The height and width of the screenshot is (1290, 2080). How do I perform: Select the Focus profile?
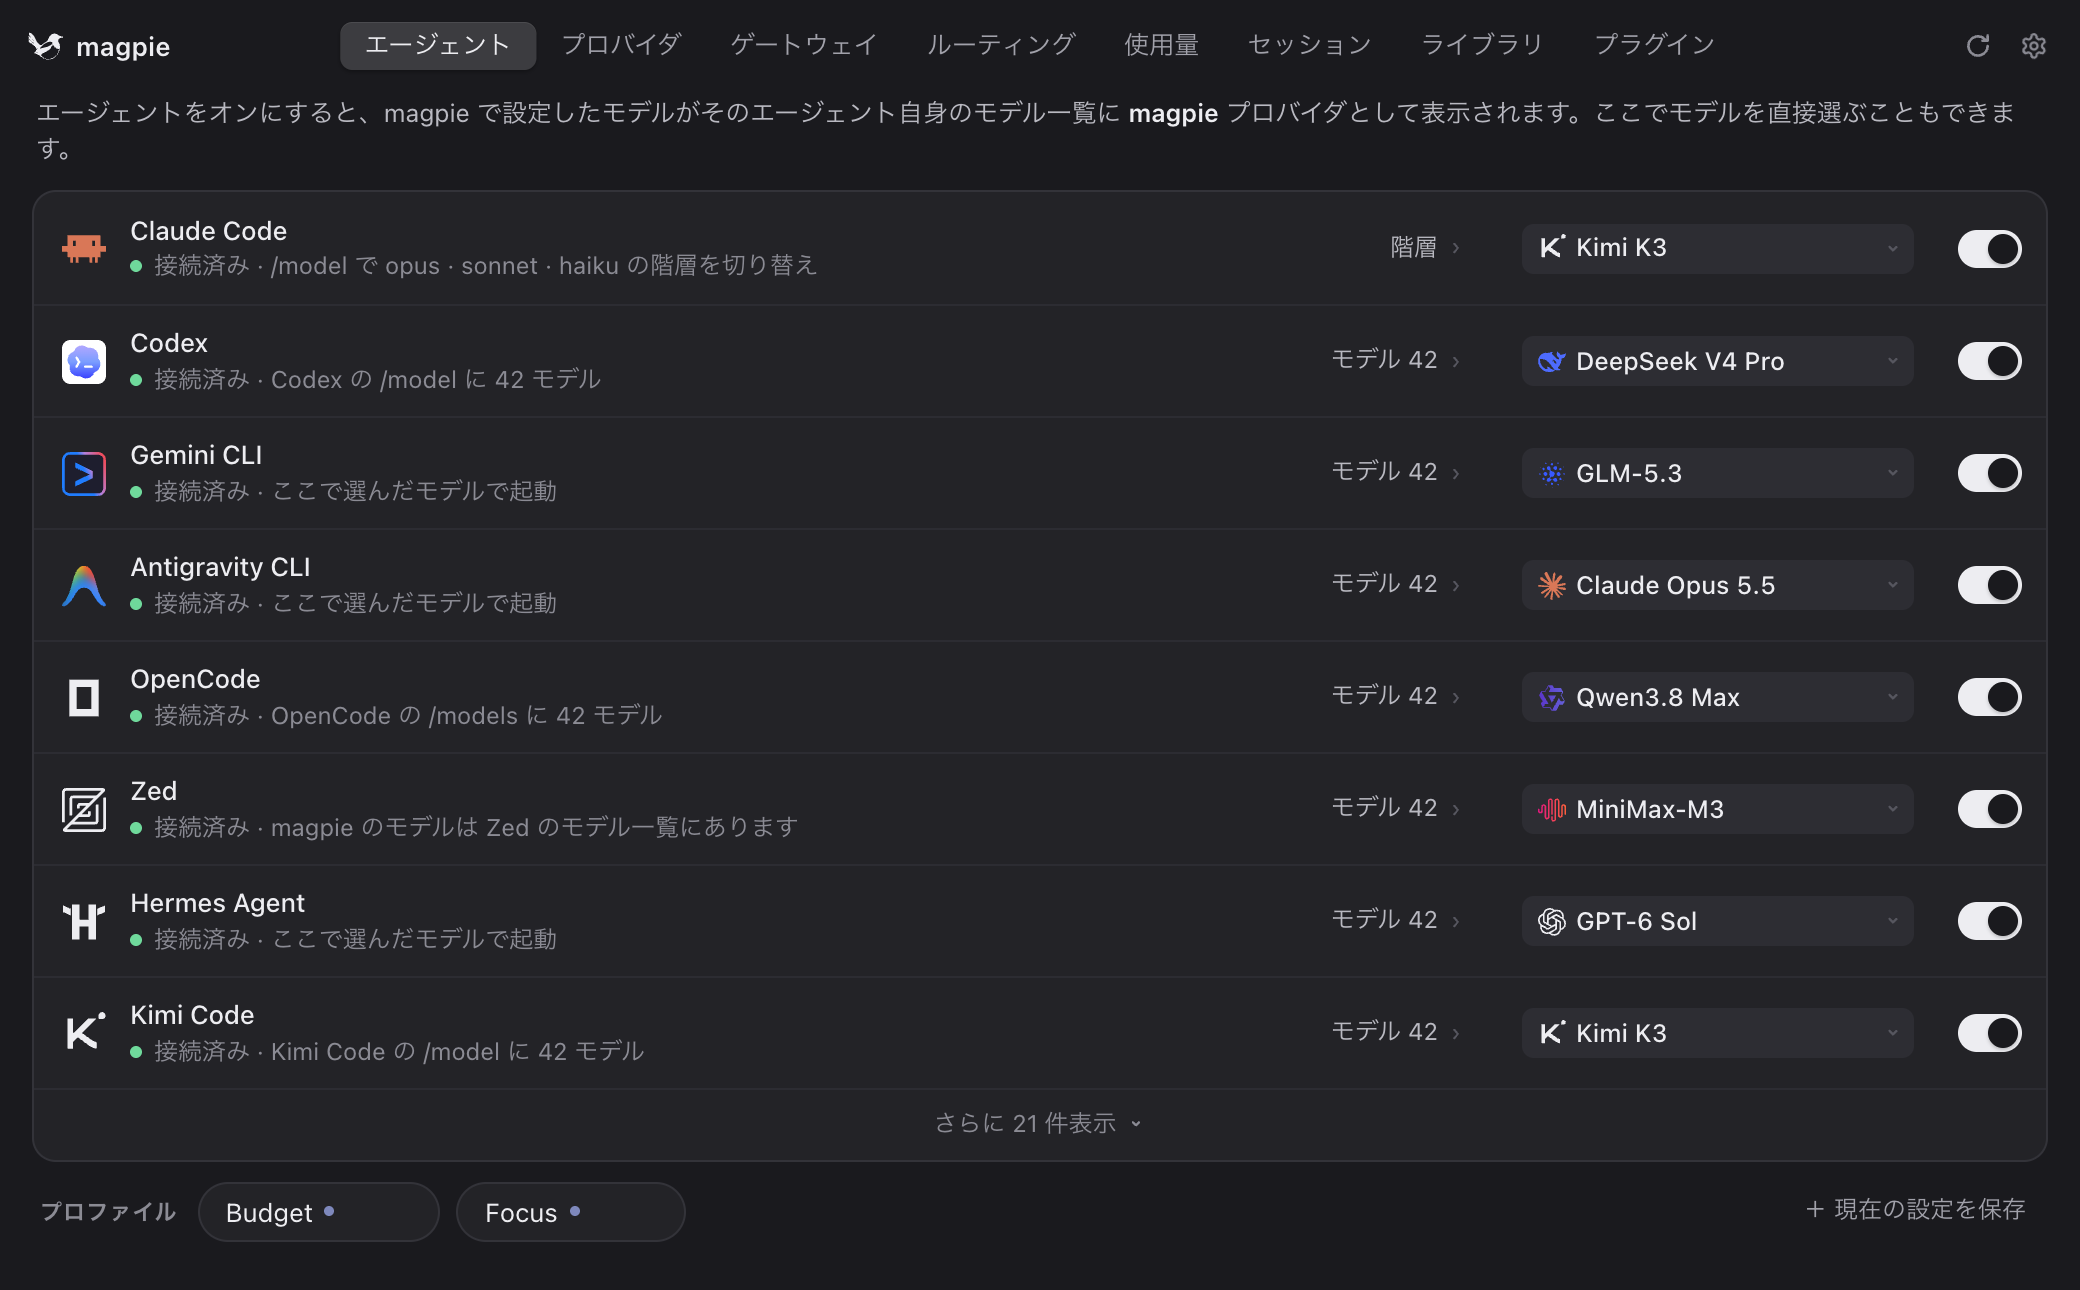coord(570,1212)
